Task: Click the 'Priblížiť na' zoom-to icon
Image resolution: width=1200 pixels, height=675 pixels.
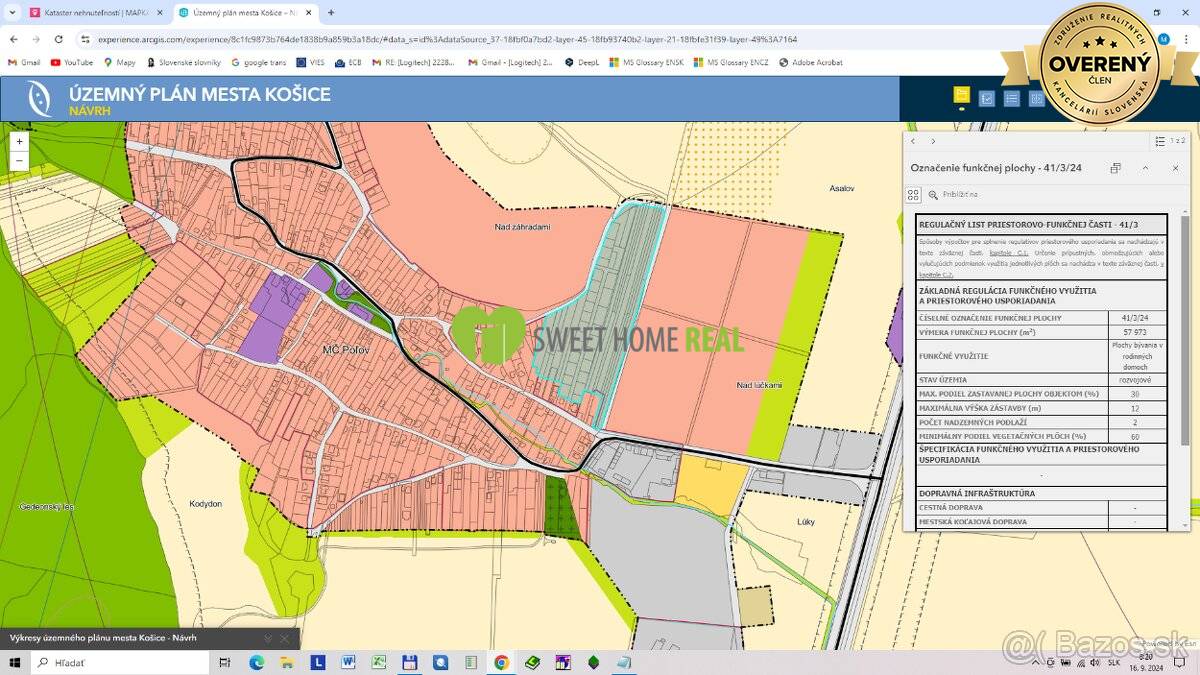Action: point(933,195)
